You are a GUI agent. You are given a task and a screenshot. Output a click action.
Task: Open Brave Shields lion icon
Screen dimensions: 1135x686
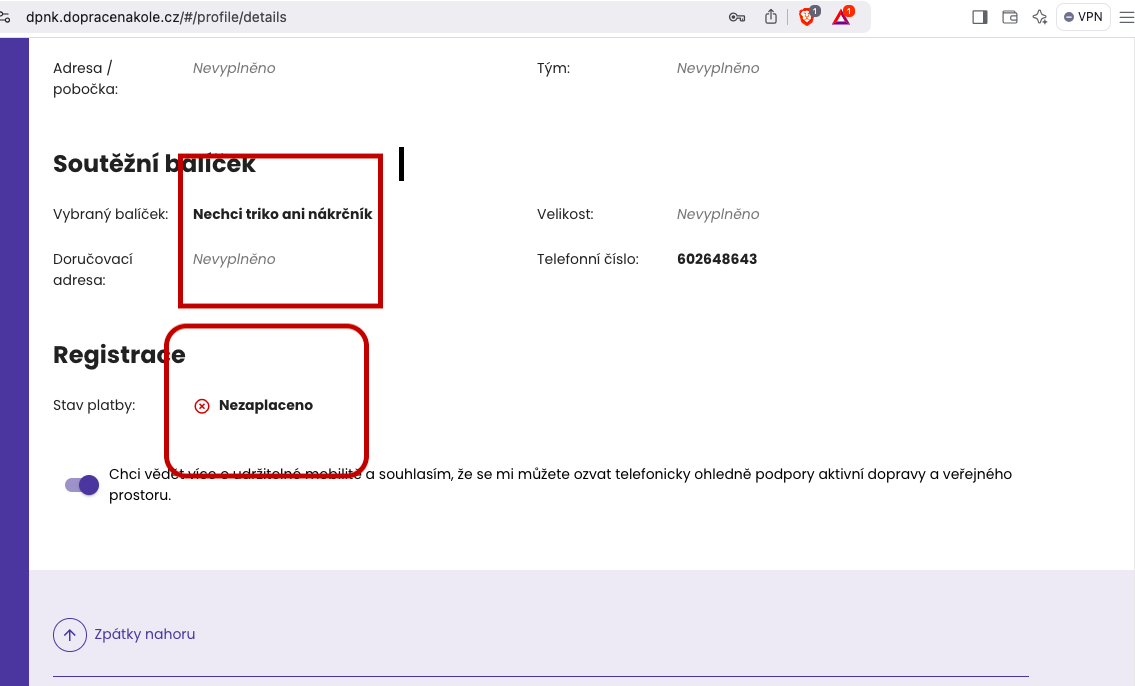pos(807,17)
